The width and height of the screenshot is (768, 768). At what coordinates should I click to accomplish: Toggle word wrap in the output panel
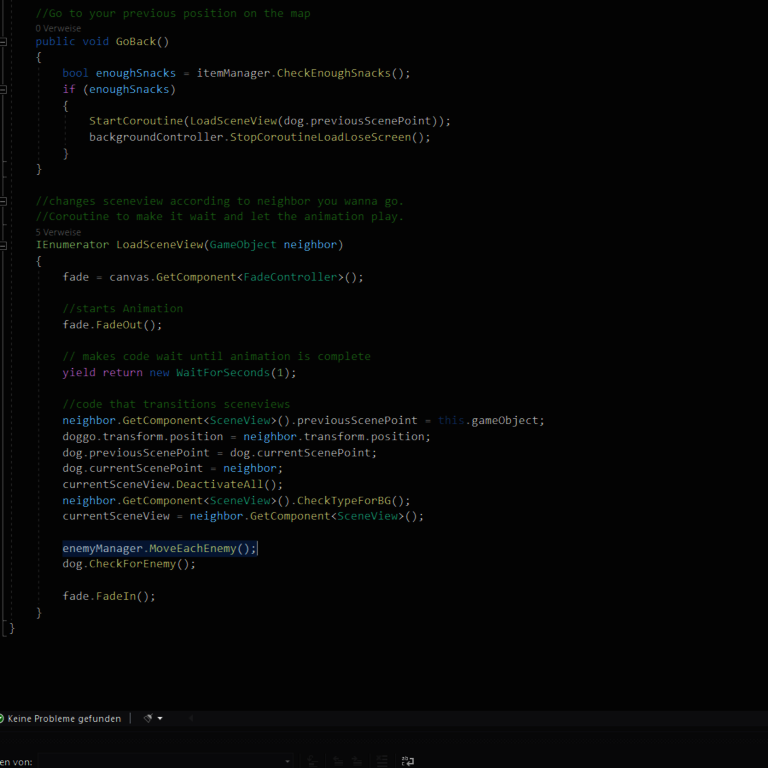click(408, 761)
